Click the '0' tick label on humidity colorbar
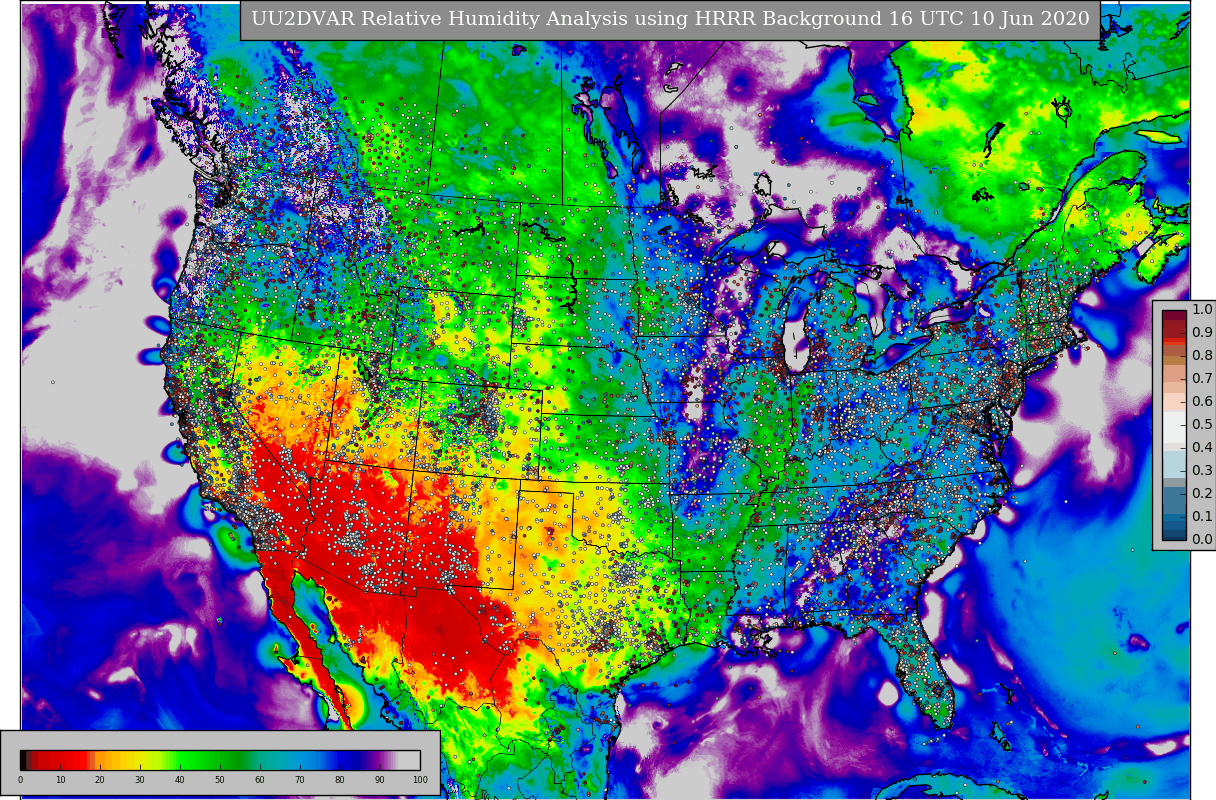 [20, 780]
